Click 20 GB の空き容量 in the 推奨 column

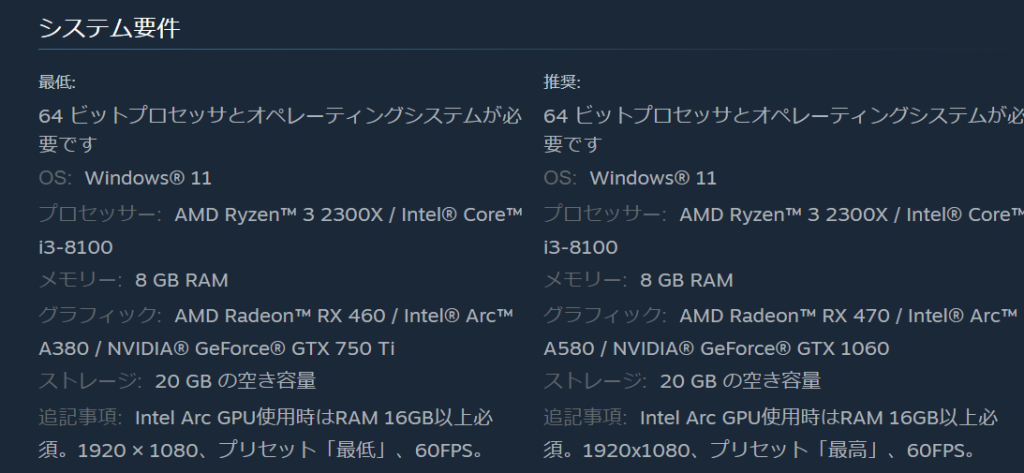tap(740, 381)
